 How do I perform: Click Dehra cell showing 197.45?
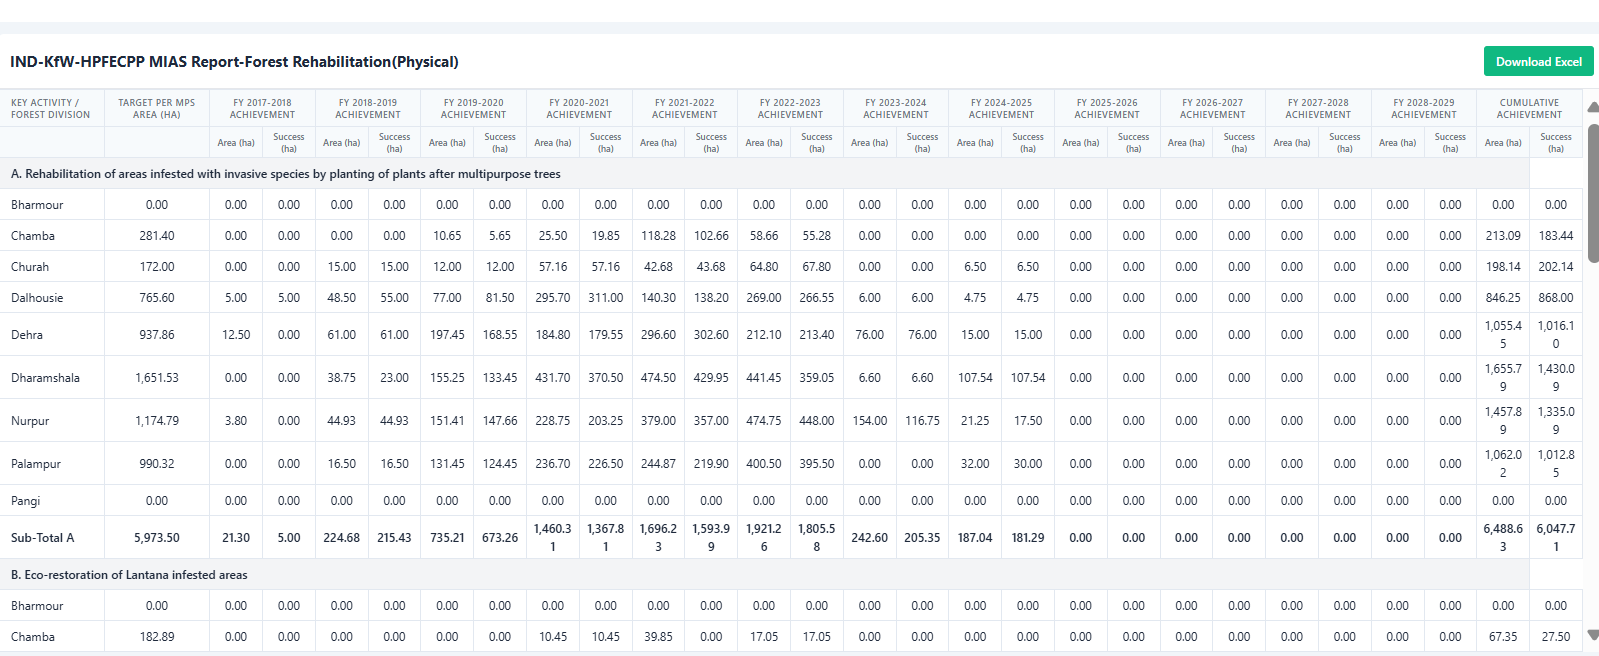pos(447,335)
